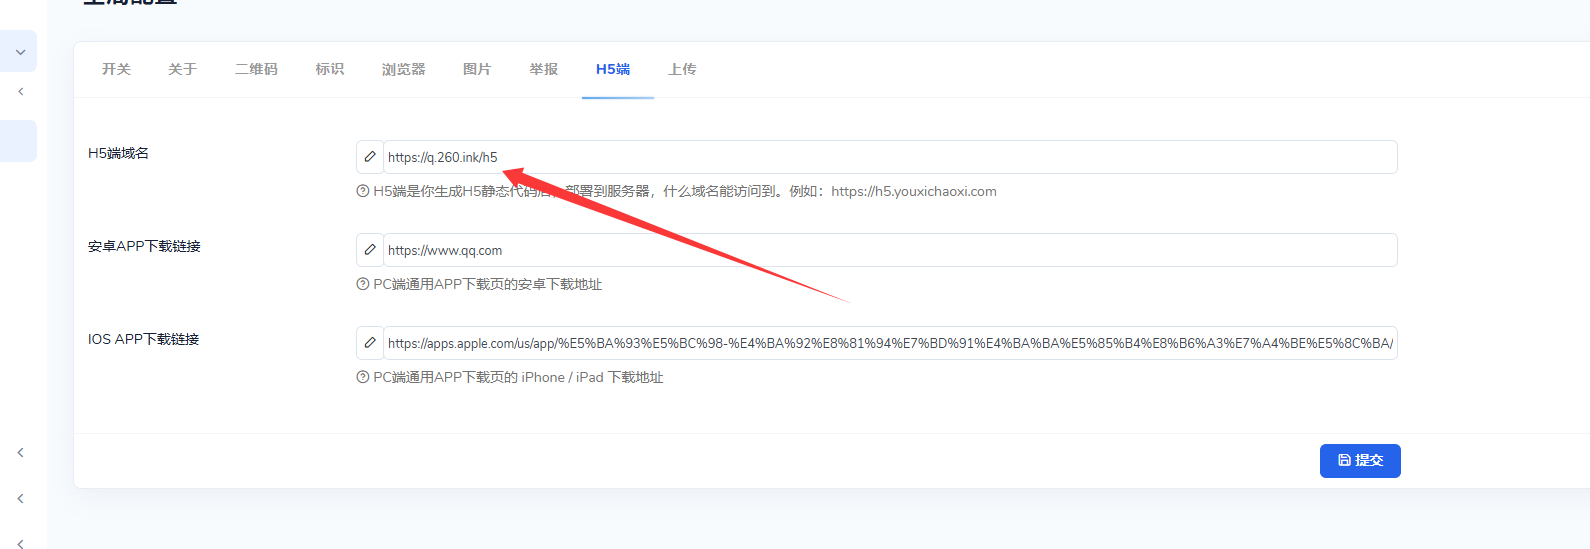Focus the IOS APP下载链接 apps.apple.com input
1590x549 pixels.
[x=890, y=343]
